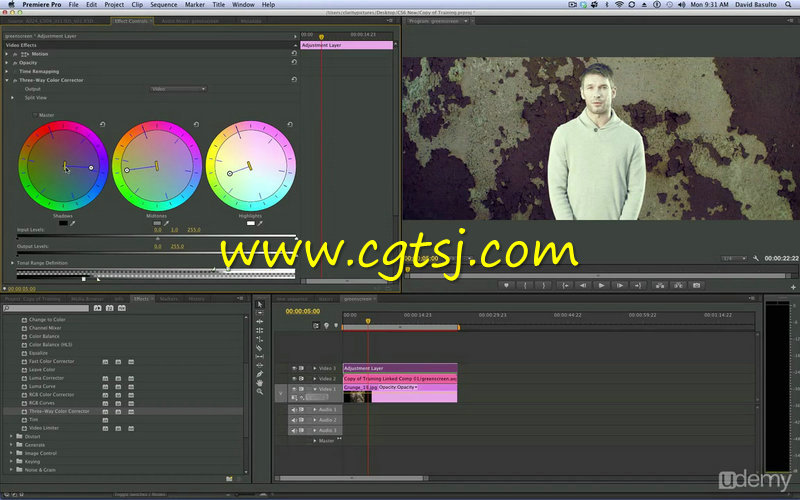
Task: Expand the Keying effects folder
Action: click(11, 461)
